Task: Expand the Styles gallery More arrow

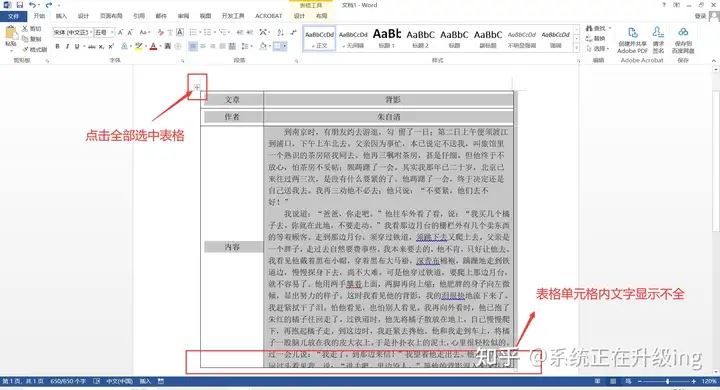Action: (x=577, y=49)
